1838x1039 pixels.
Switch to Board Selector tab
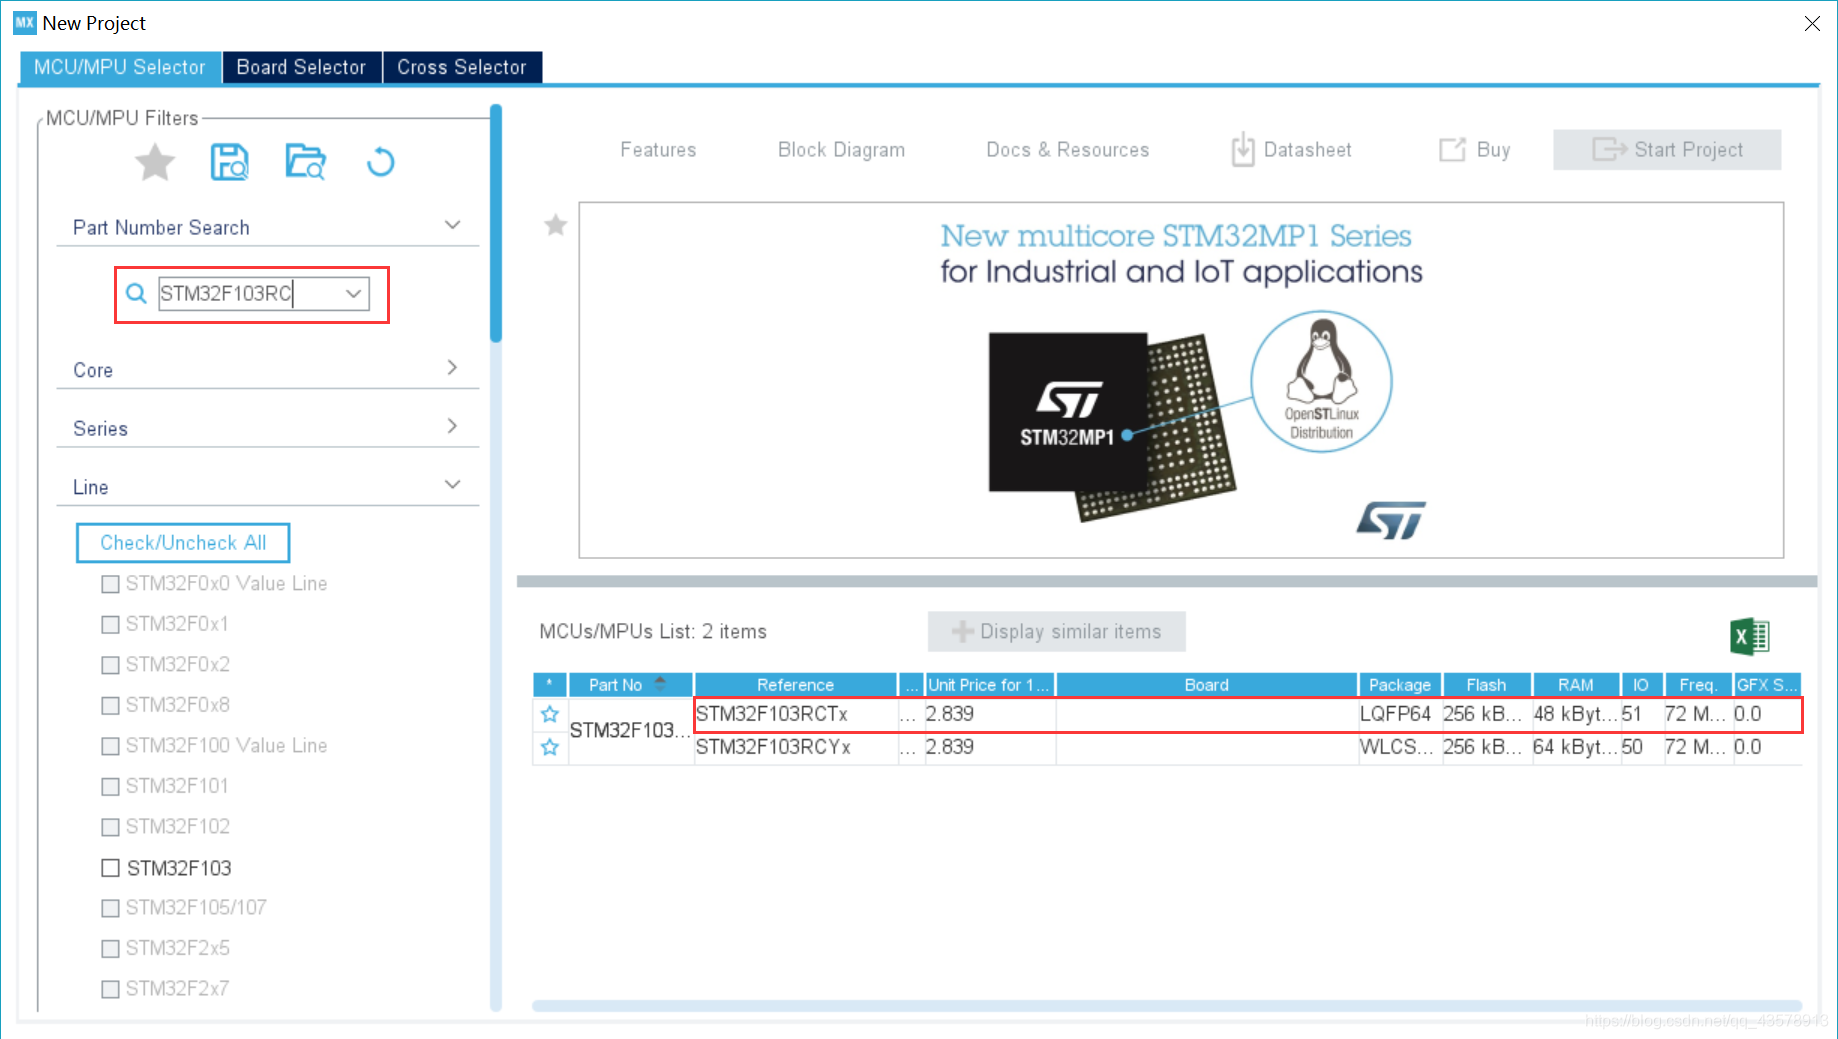pyautogui.click(x=301, y=67)
